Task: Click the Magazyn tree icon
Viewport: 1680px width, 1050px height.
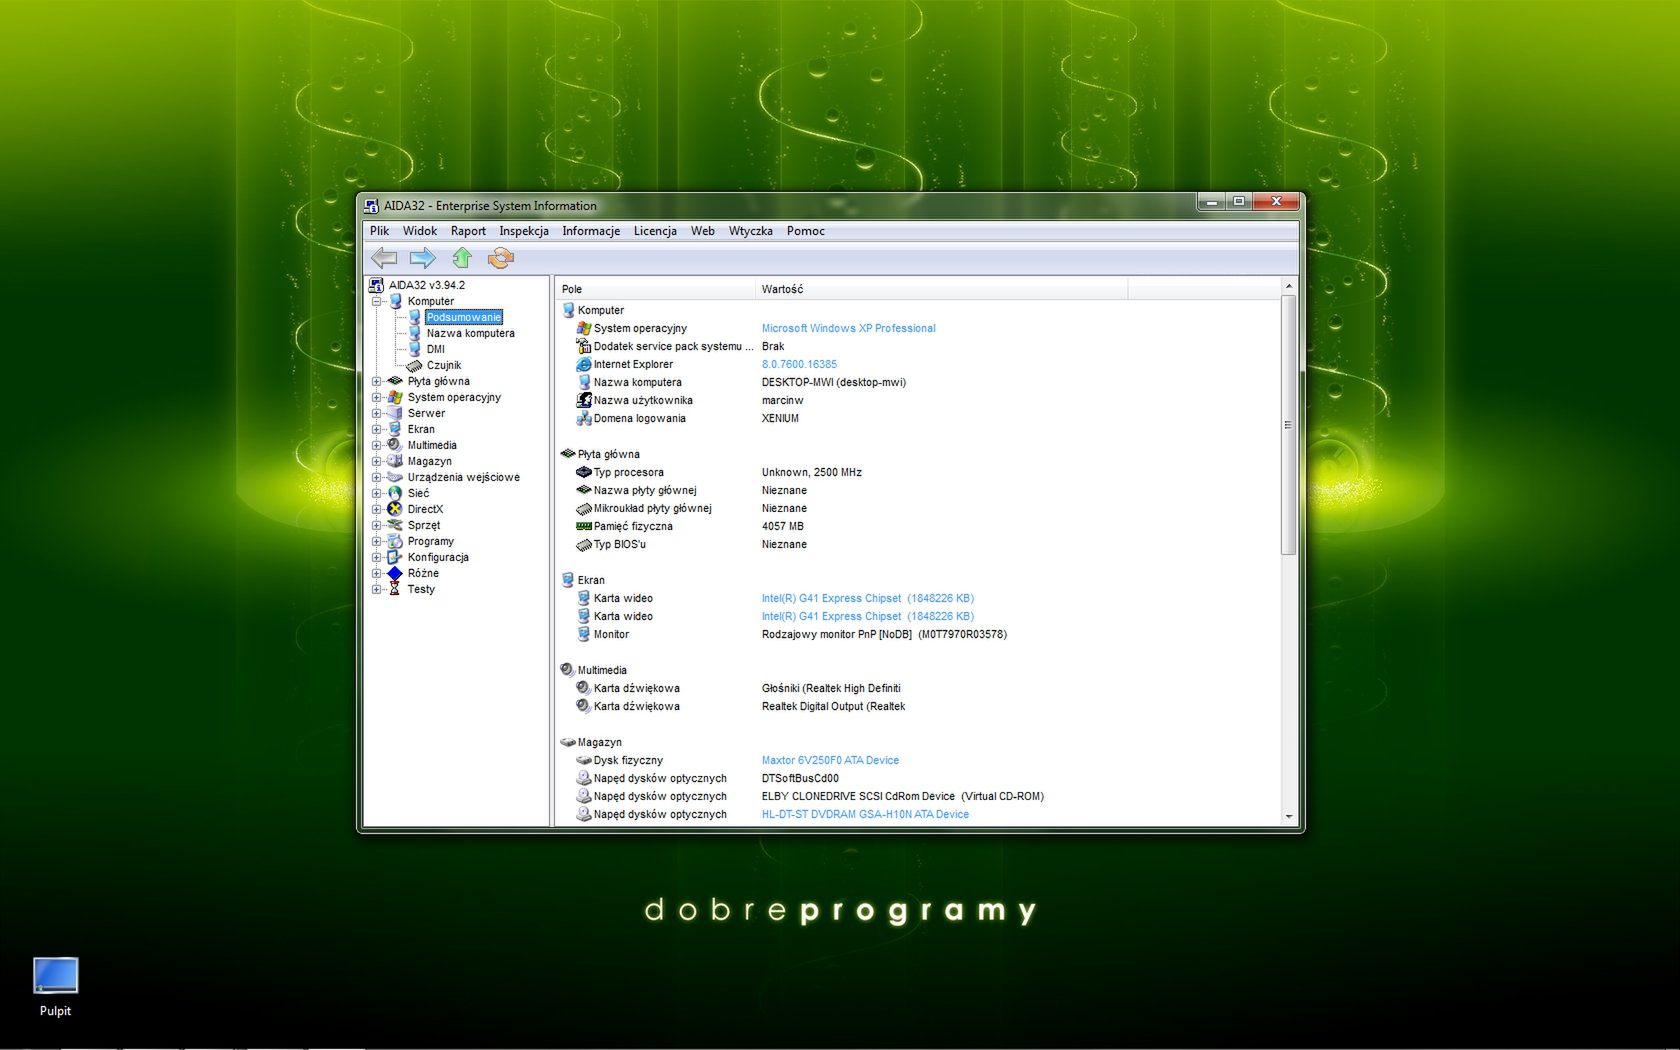Action: click(x=395, y=461)
